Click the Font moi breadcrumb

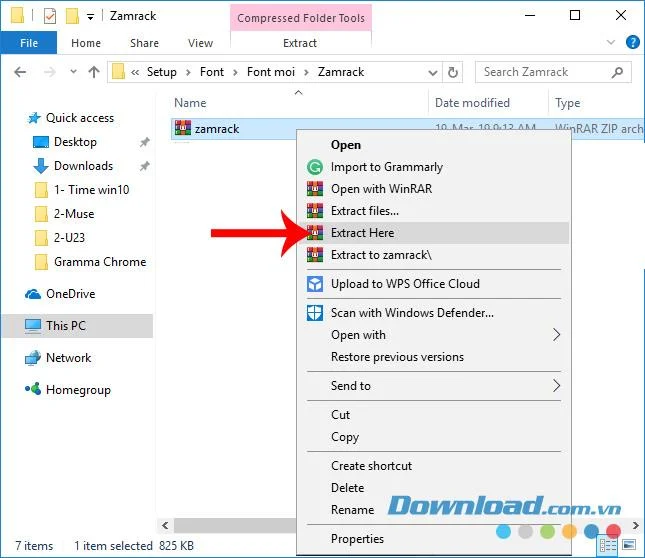point(271,72)
